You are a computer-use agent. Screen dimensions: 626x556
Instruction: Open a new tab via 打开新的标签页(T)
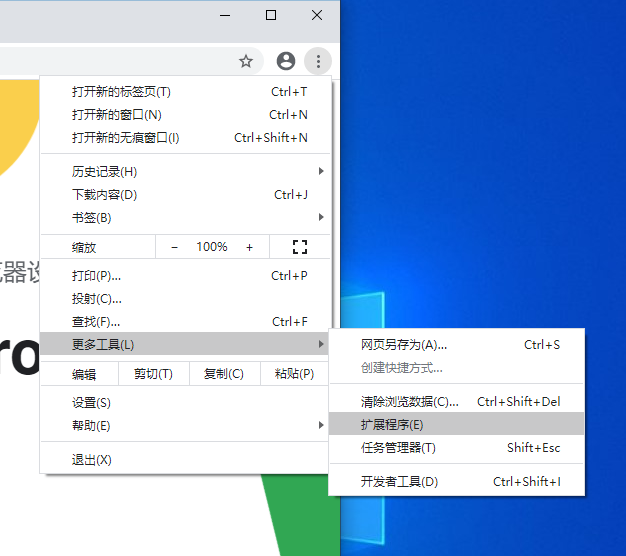coord(186,92)
